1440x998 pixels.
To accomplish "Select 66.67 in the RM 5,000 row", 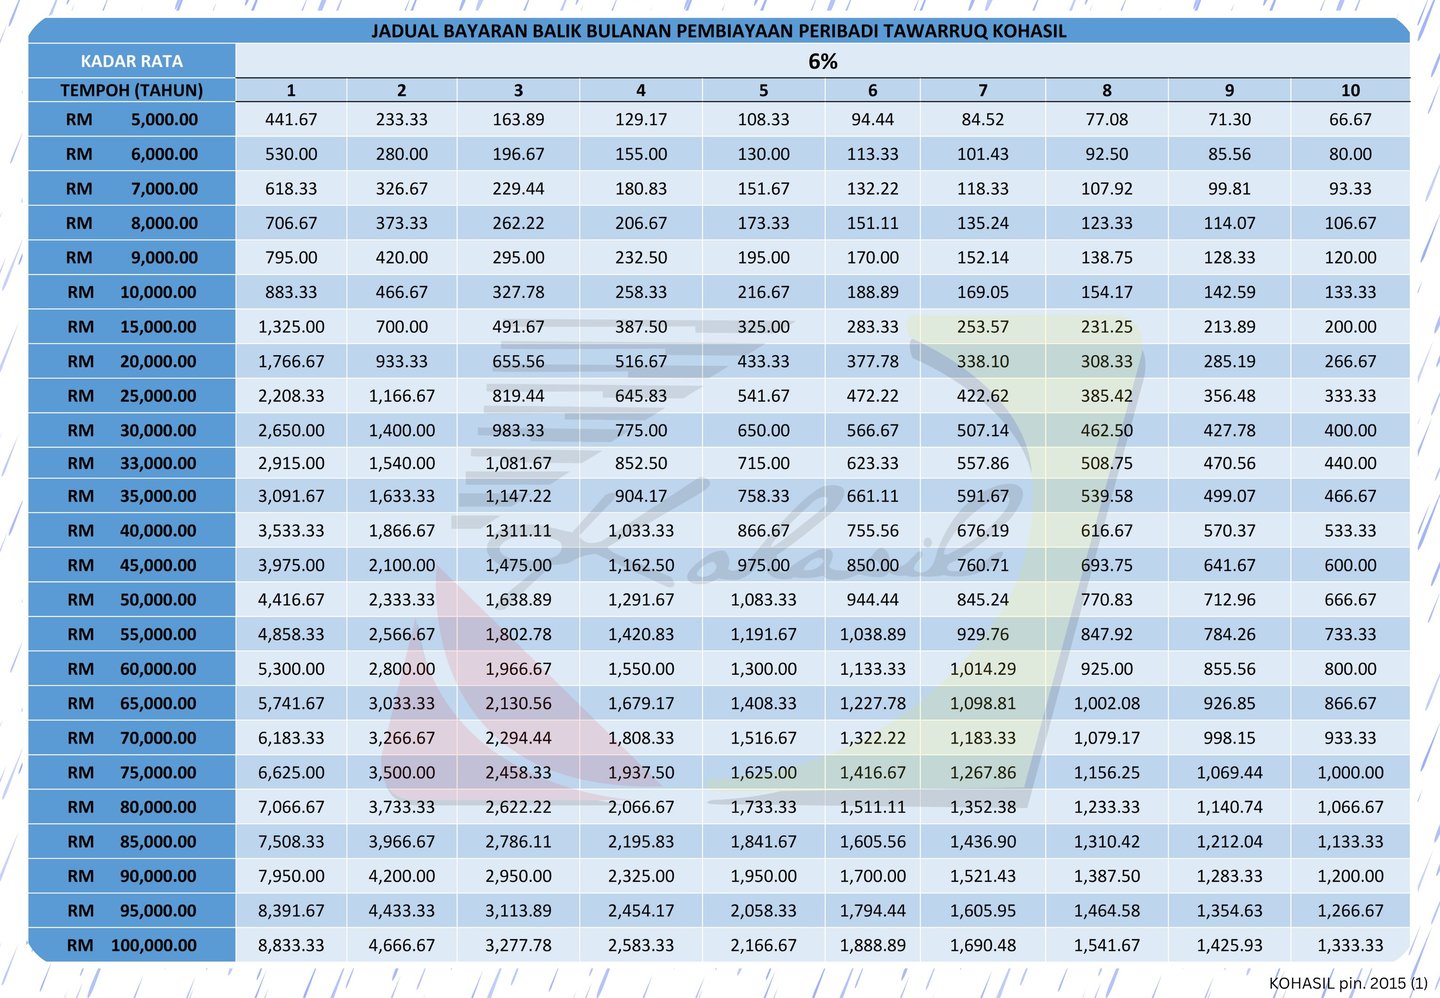I will 1350,119.
